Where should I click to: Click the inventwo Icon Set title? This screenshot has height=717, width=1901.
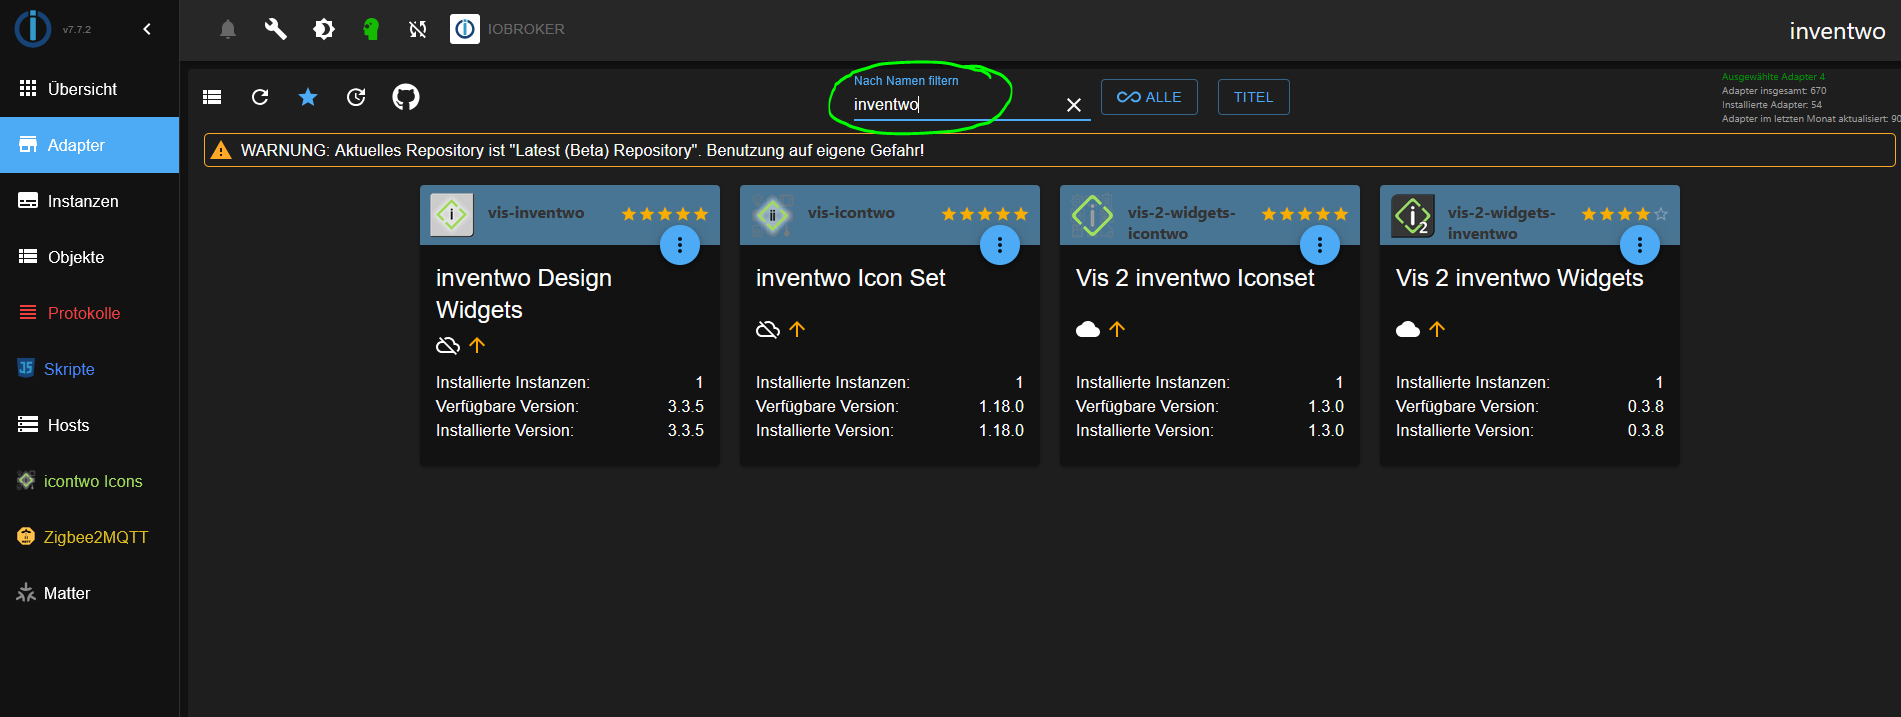850,278
